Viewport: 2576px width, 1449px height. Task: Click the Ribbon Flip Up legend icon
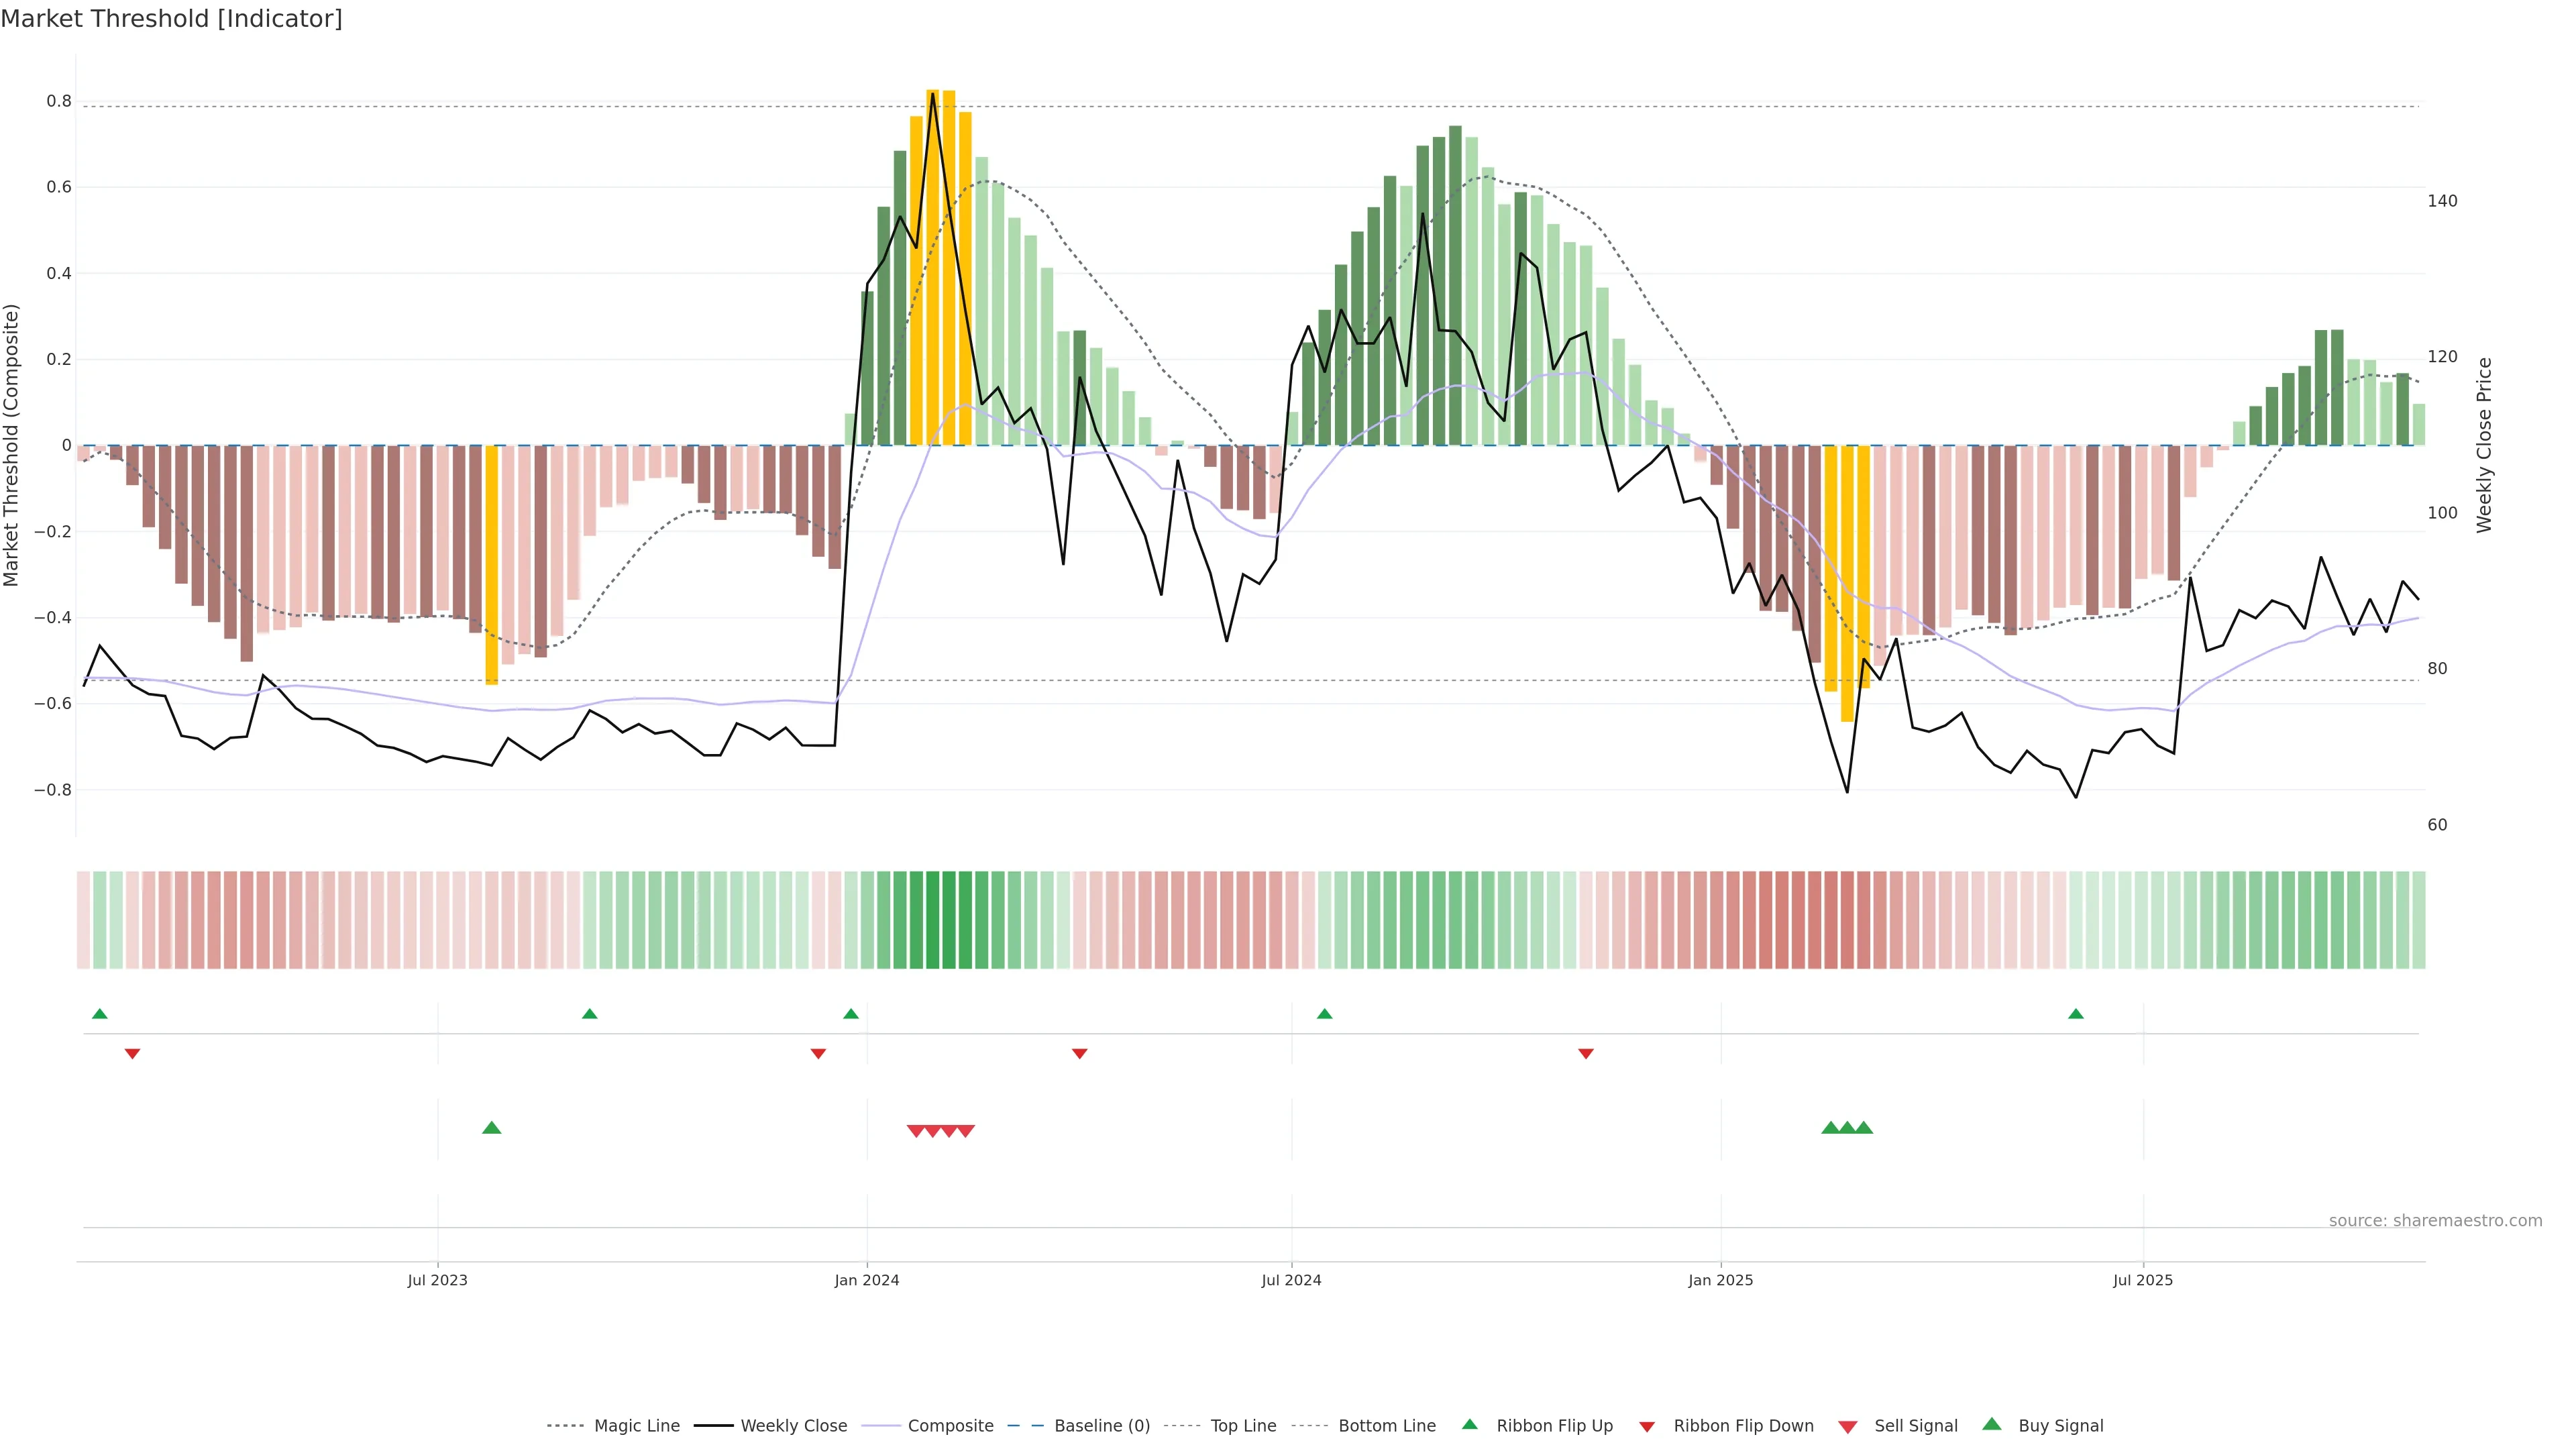click(1469, 1424)
